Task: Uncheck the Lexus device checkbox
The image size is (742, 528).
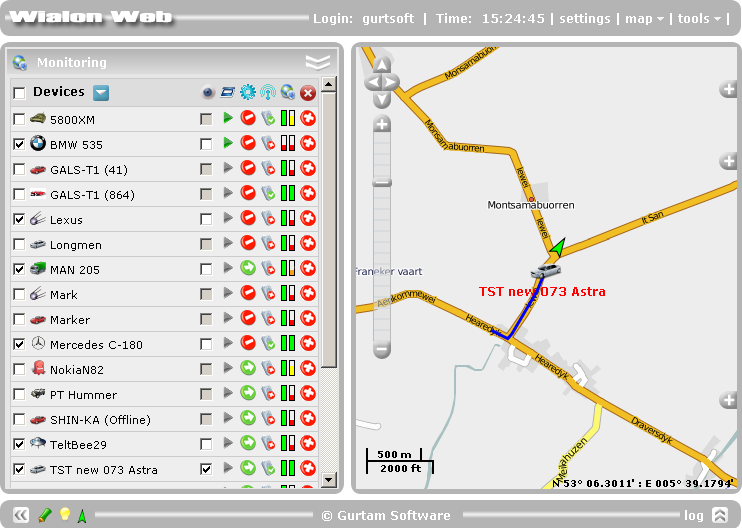Action: pyautogui.click(x=19, y=219)
